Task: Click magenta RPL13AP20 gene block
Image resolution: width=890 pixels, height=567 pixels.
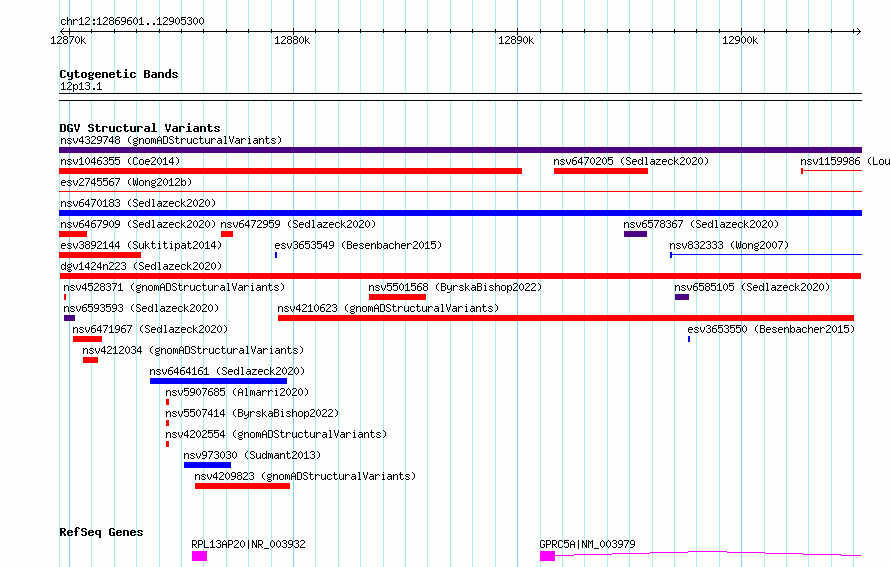Action: (x=199, y=556)
